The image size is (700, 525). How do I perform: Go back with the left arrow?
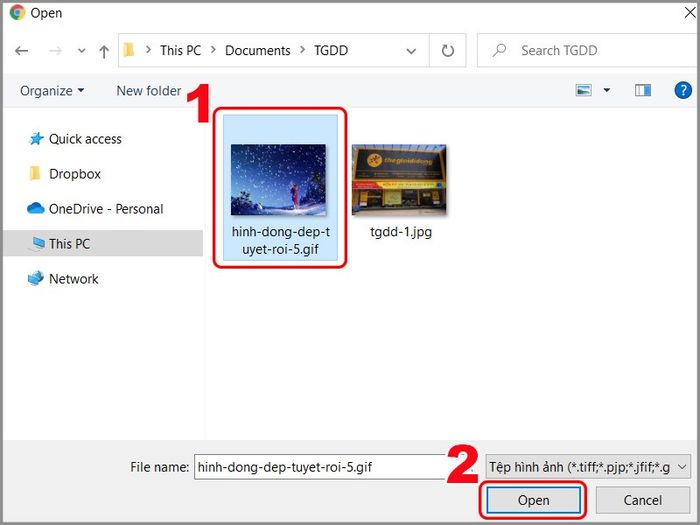(x=21, y=51)
